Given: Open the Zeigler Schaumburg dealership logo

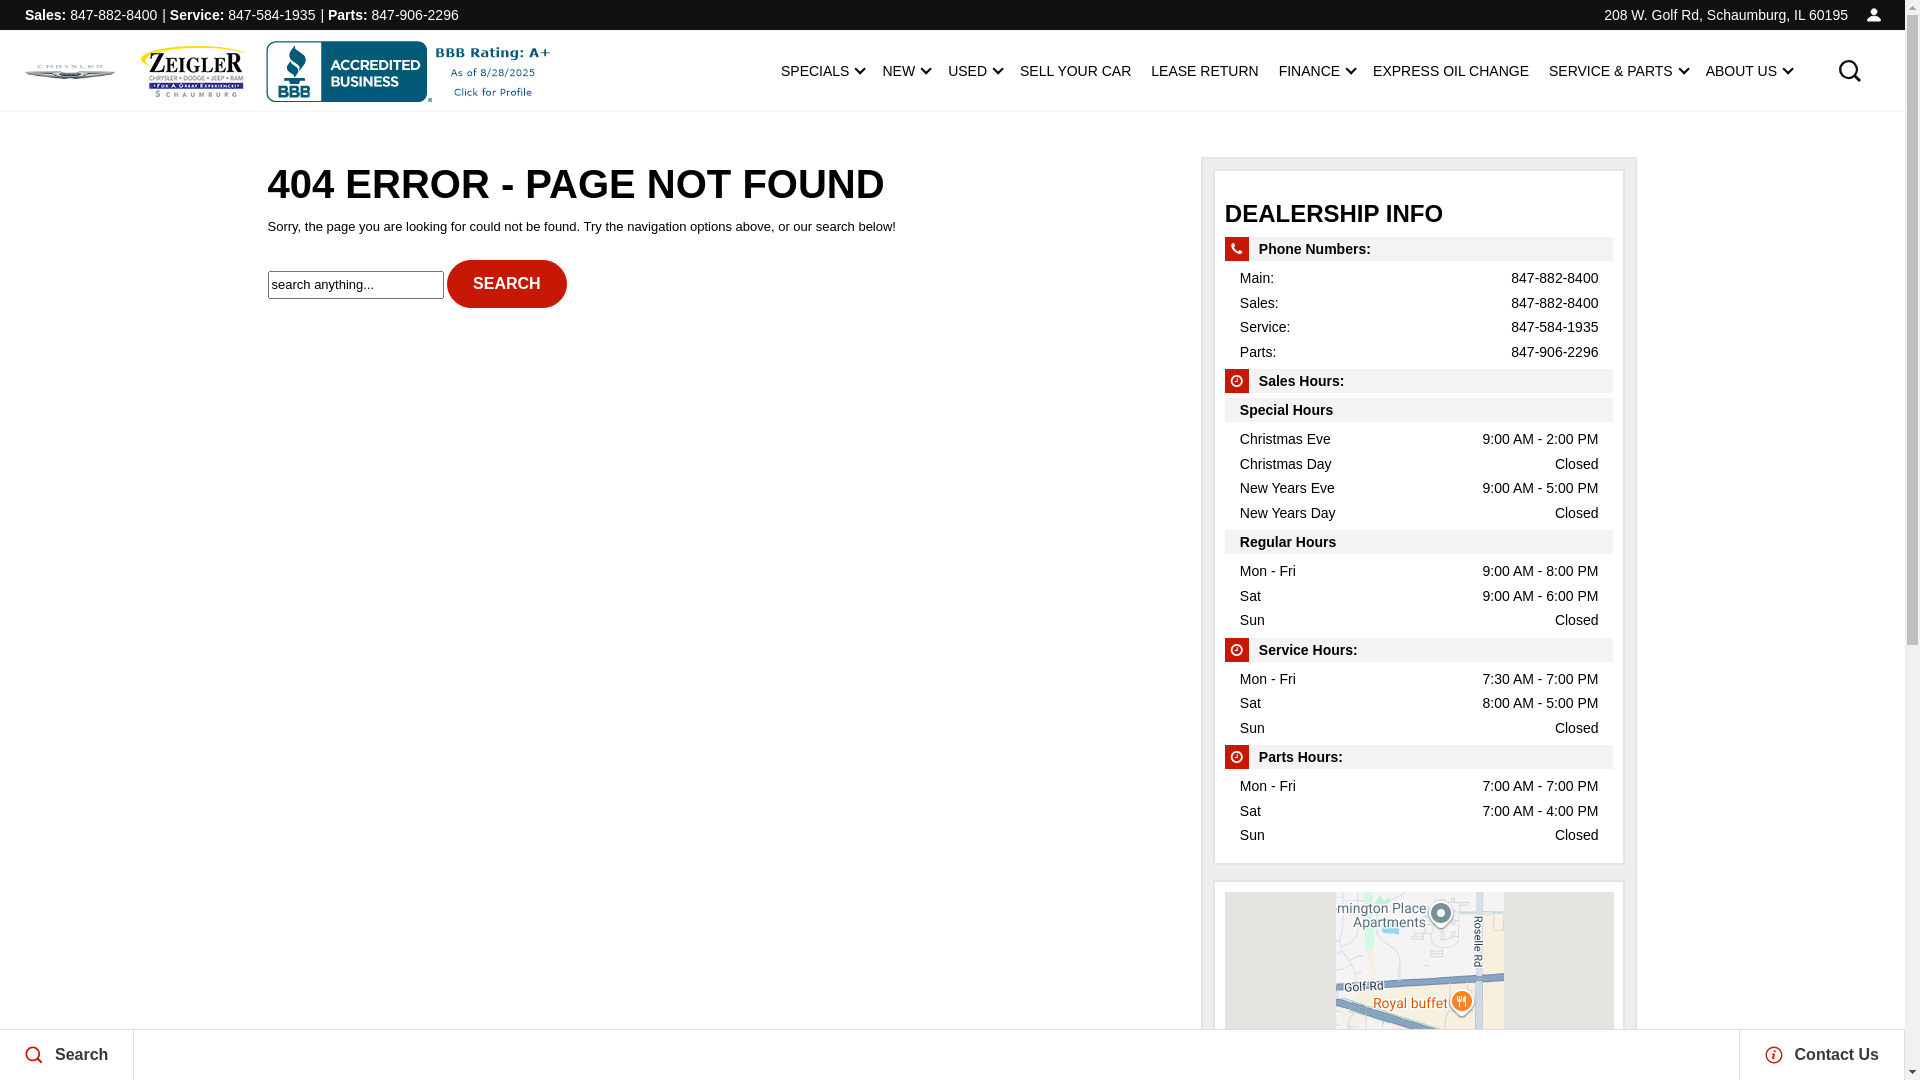Looking at the screenshot, I should [193, 71].
